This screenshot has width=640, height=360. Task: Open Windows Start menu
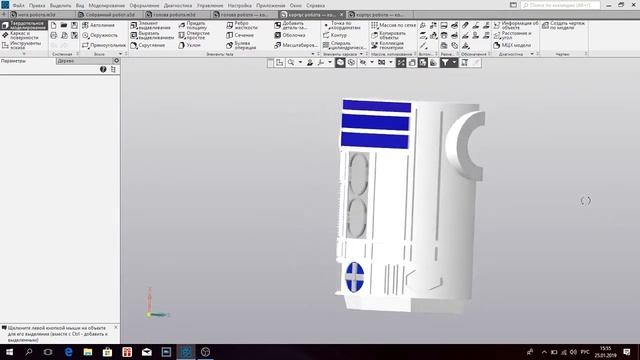click(x=9, y=352)
